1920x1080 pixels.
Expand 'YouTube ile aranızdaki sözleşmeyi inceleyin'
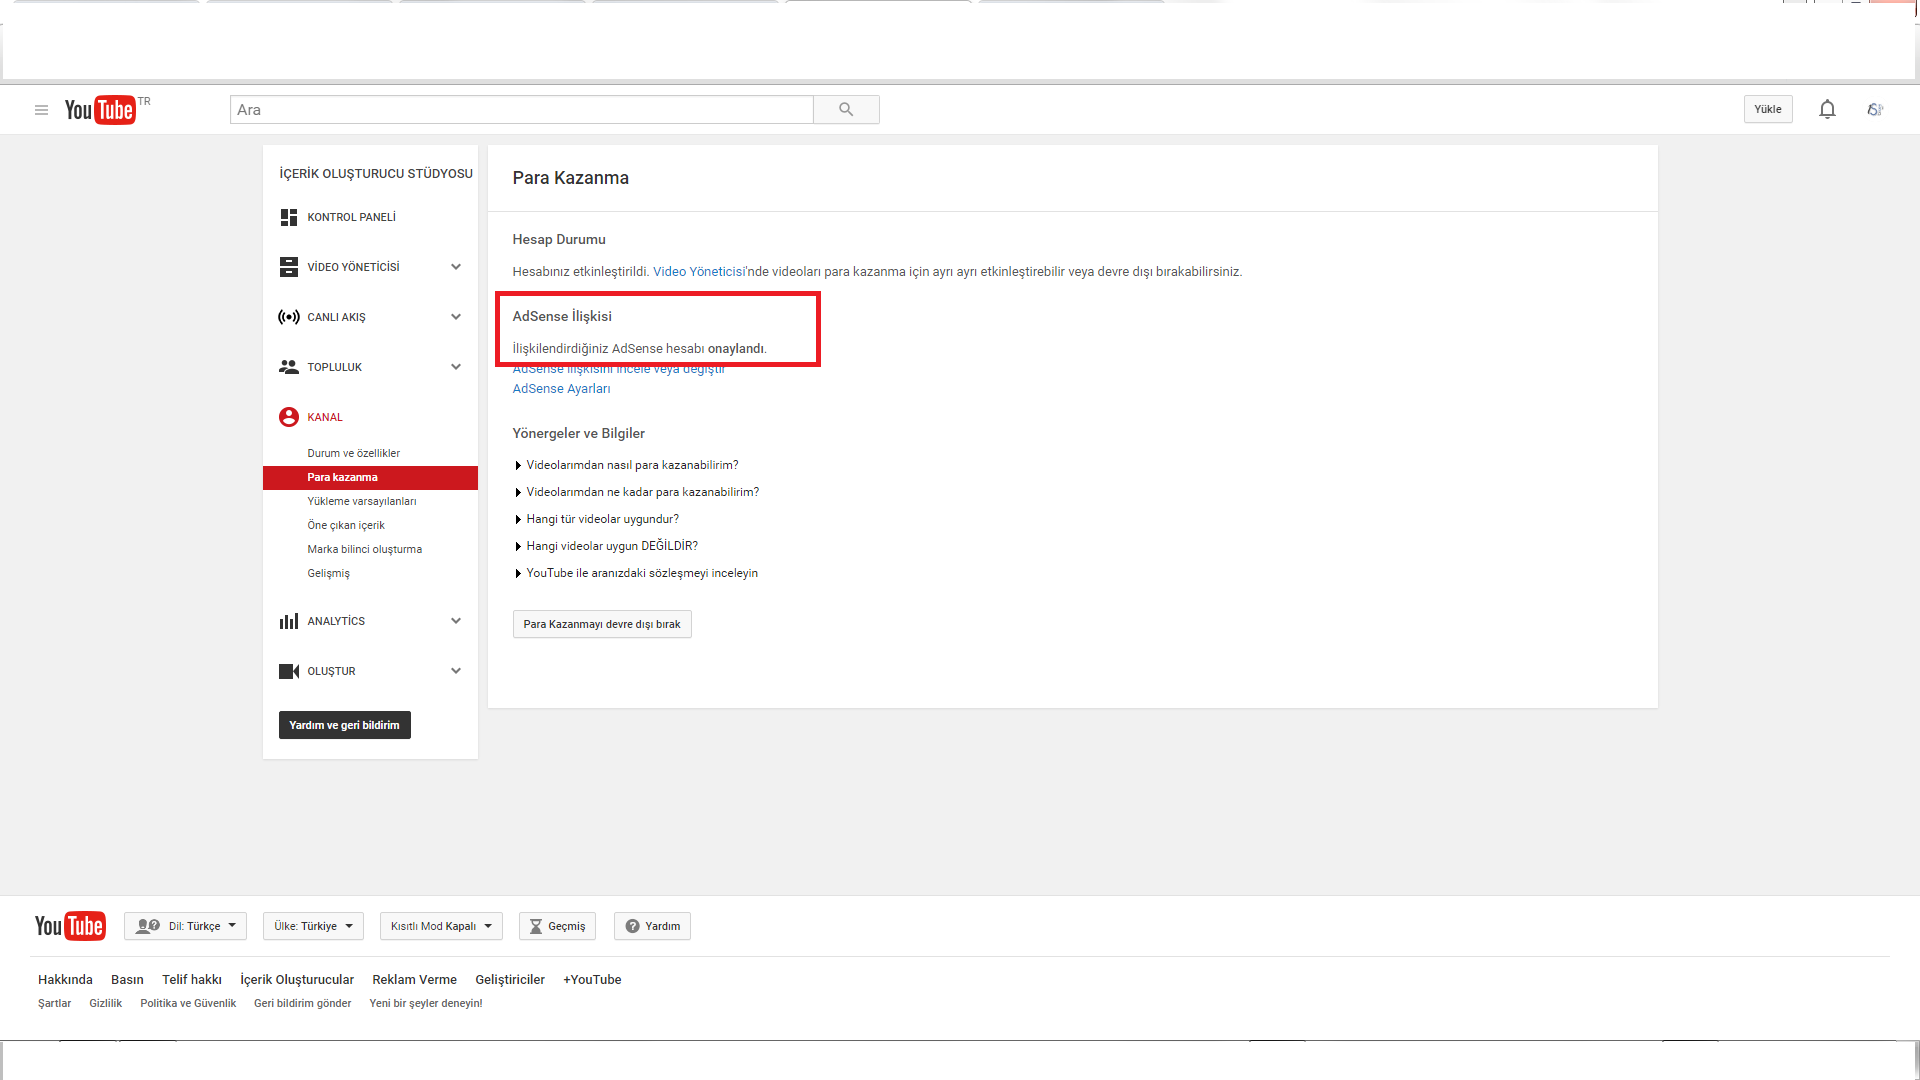(x=636, y=573)
